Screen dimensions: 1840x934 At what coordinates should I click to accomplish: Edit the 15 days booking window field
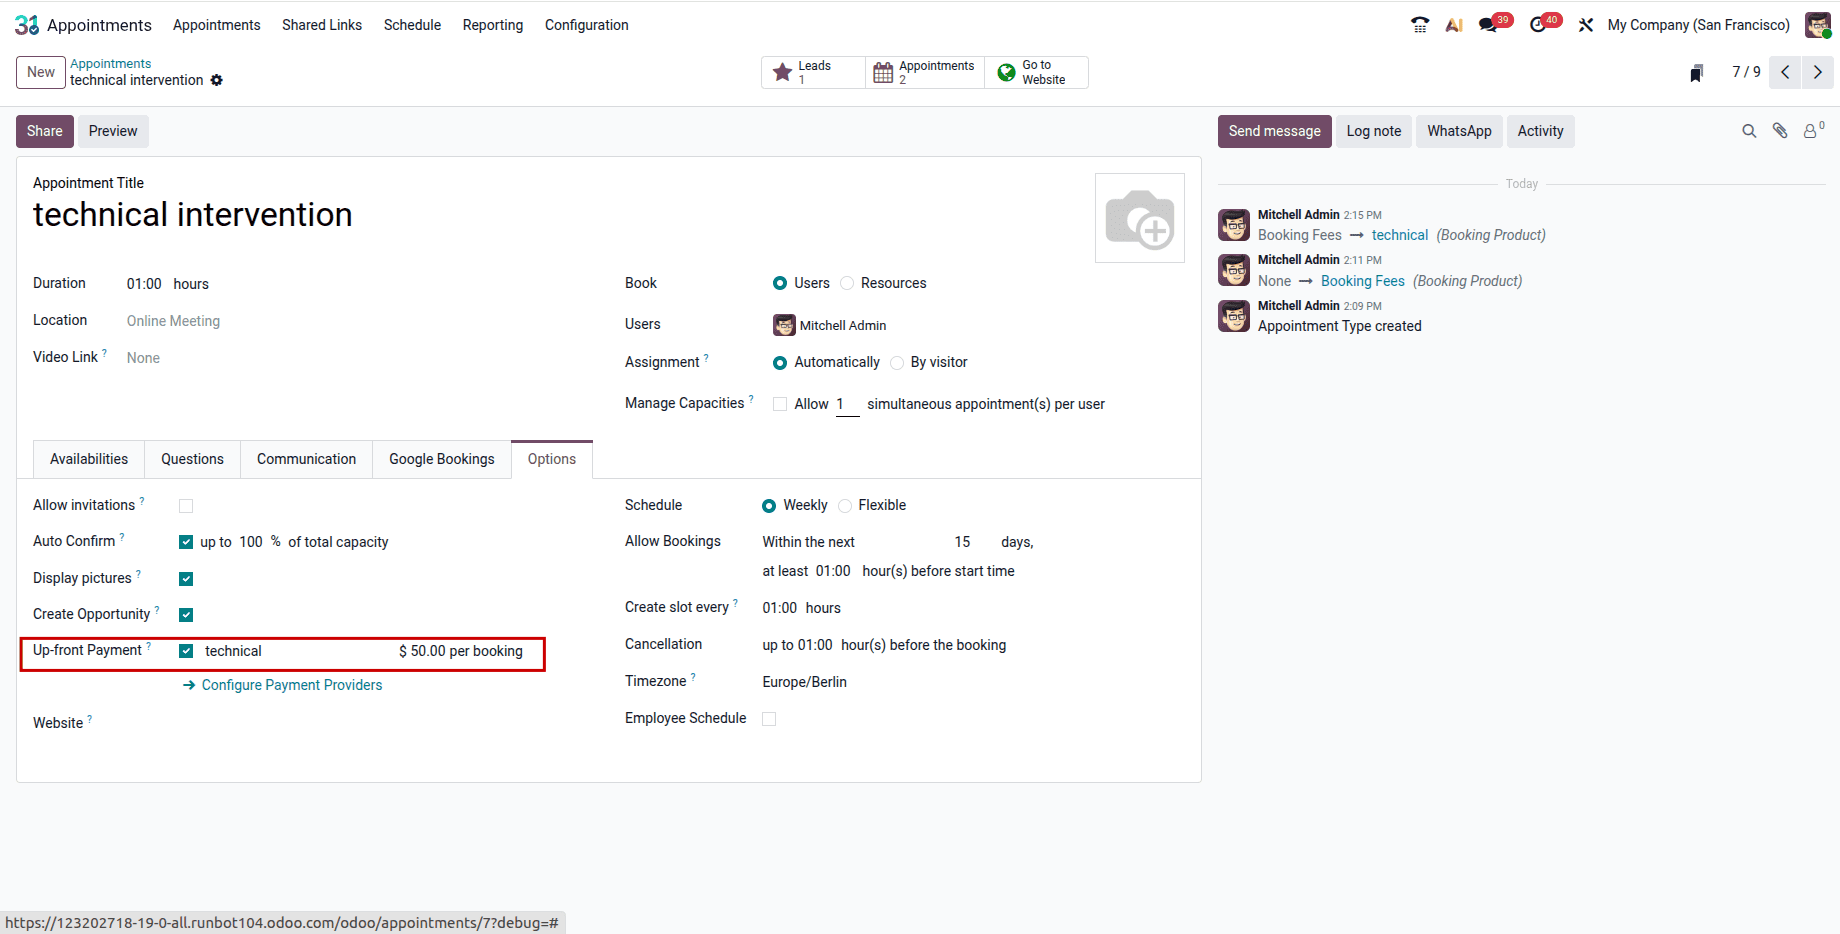click(962, 542)
